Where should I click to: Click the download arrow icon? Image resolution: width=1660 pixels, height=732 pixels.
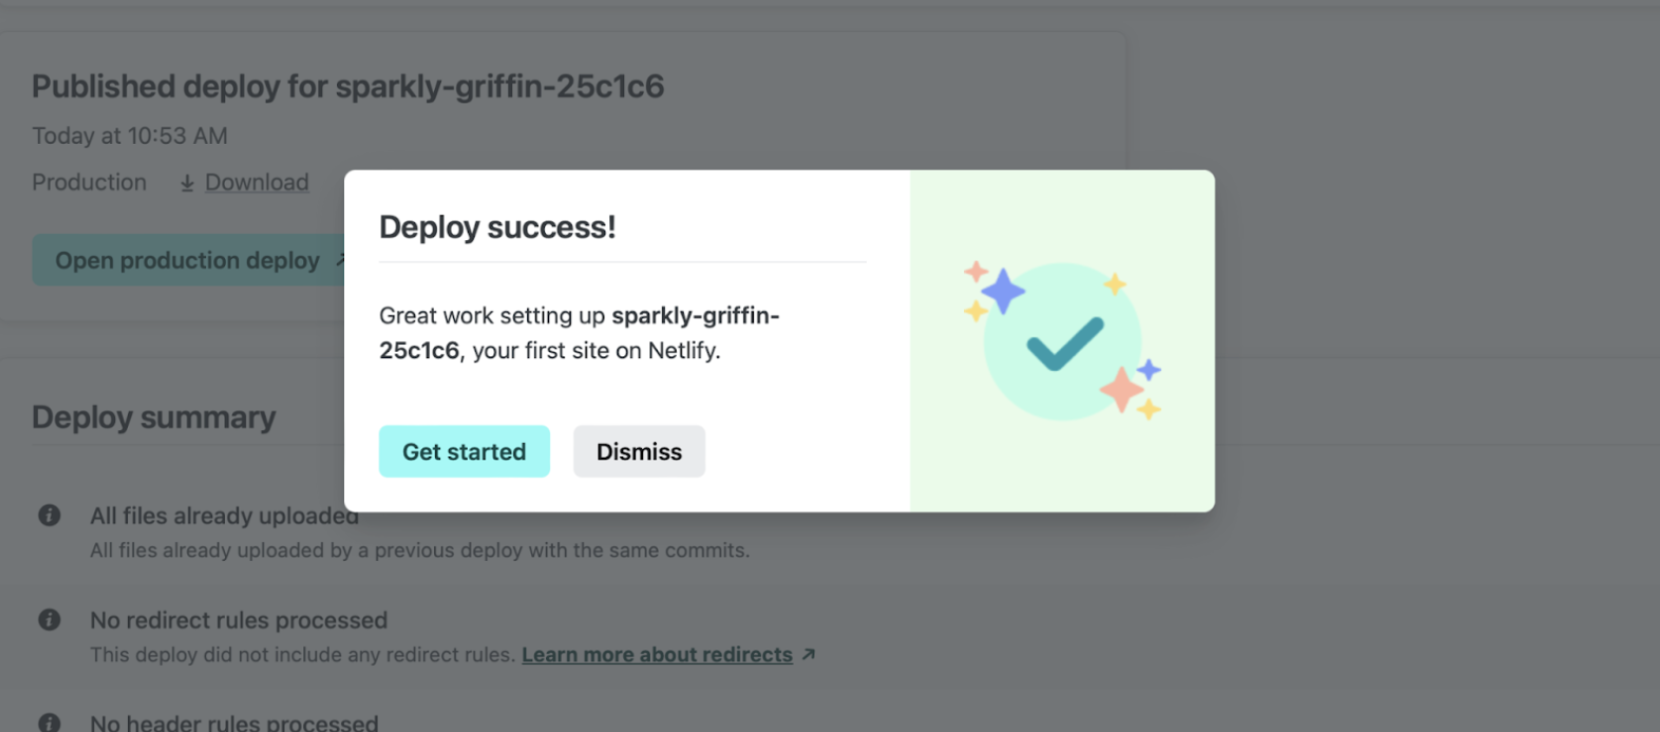[187, 183]
